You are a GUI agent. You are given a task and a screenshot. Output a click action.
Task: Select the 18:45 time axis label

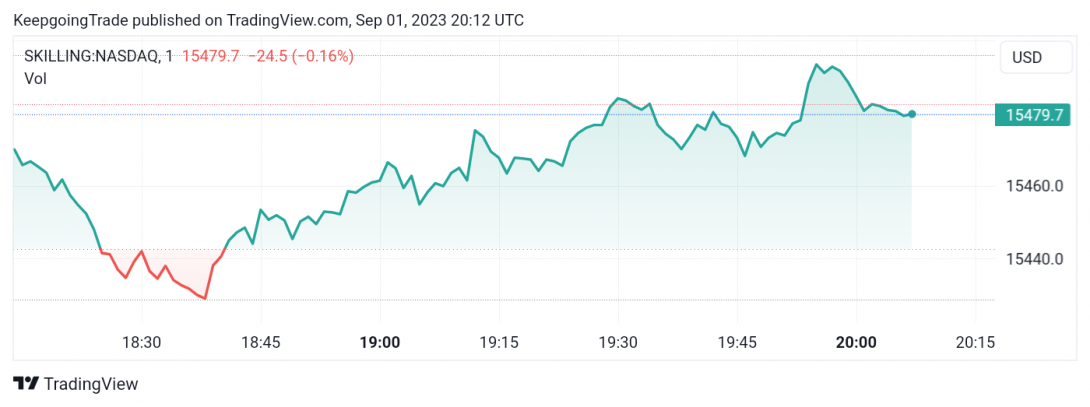[261, 342]
